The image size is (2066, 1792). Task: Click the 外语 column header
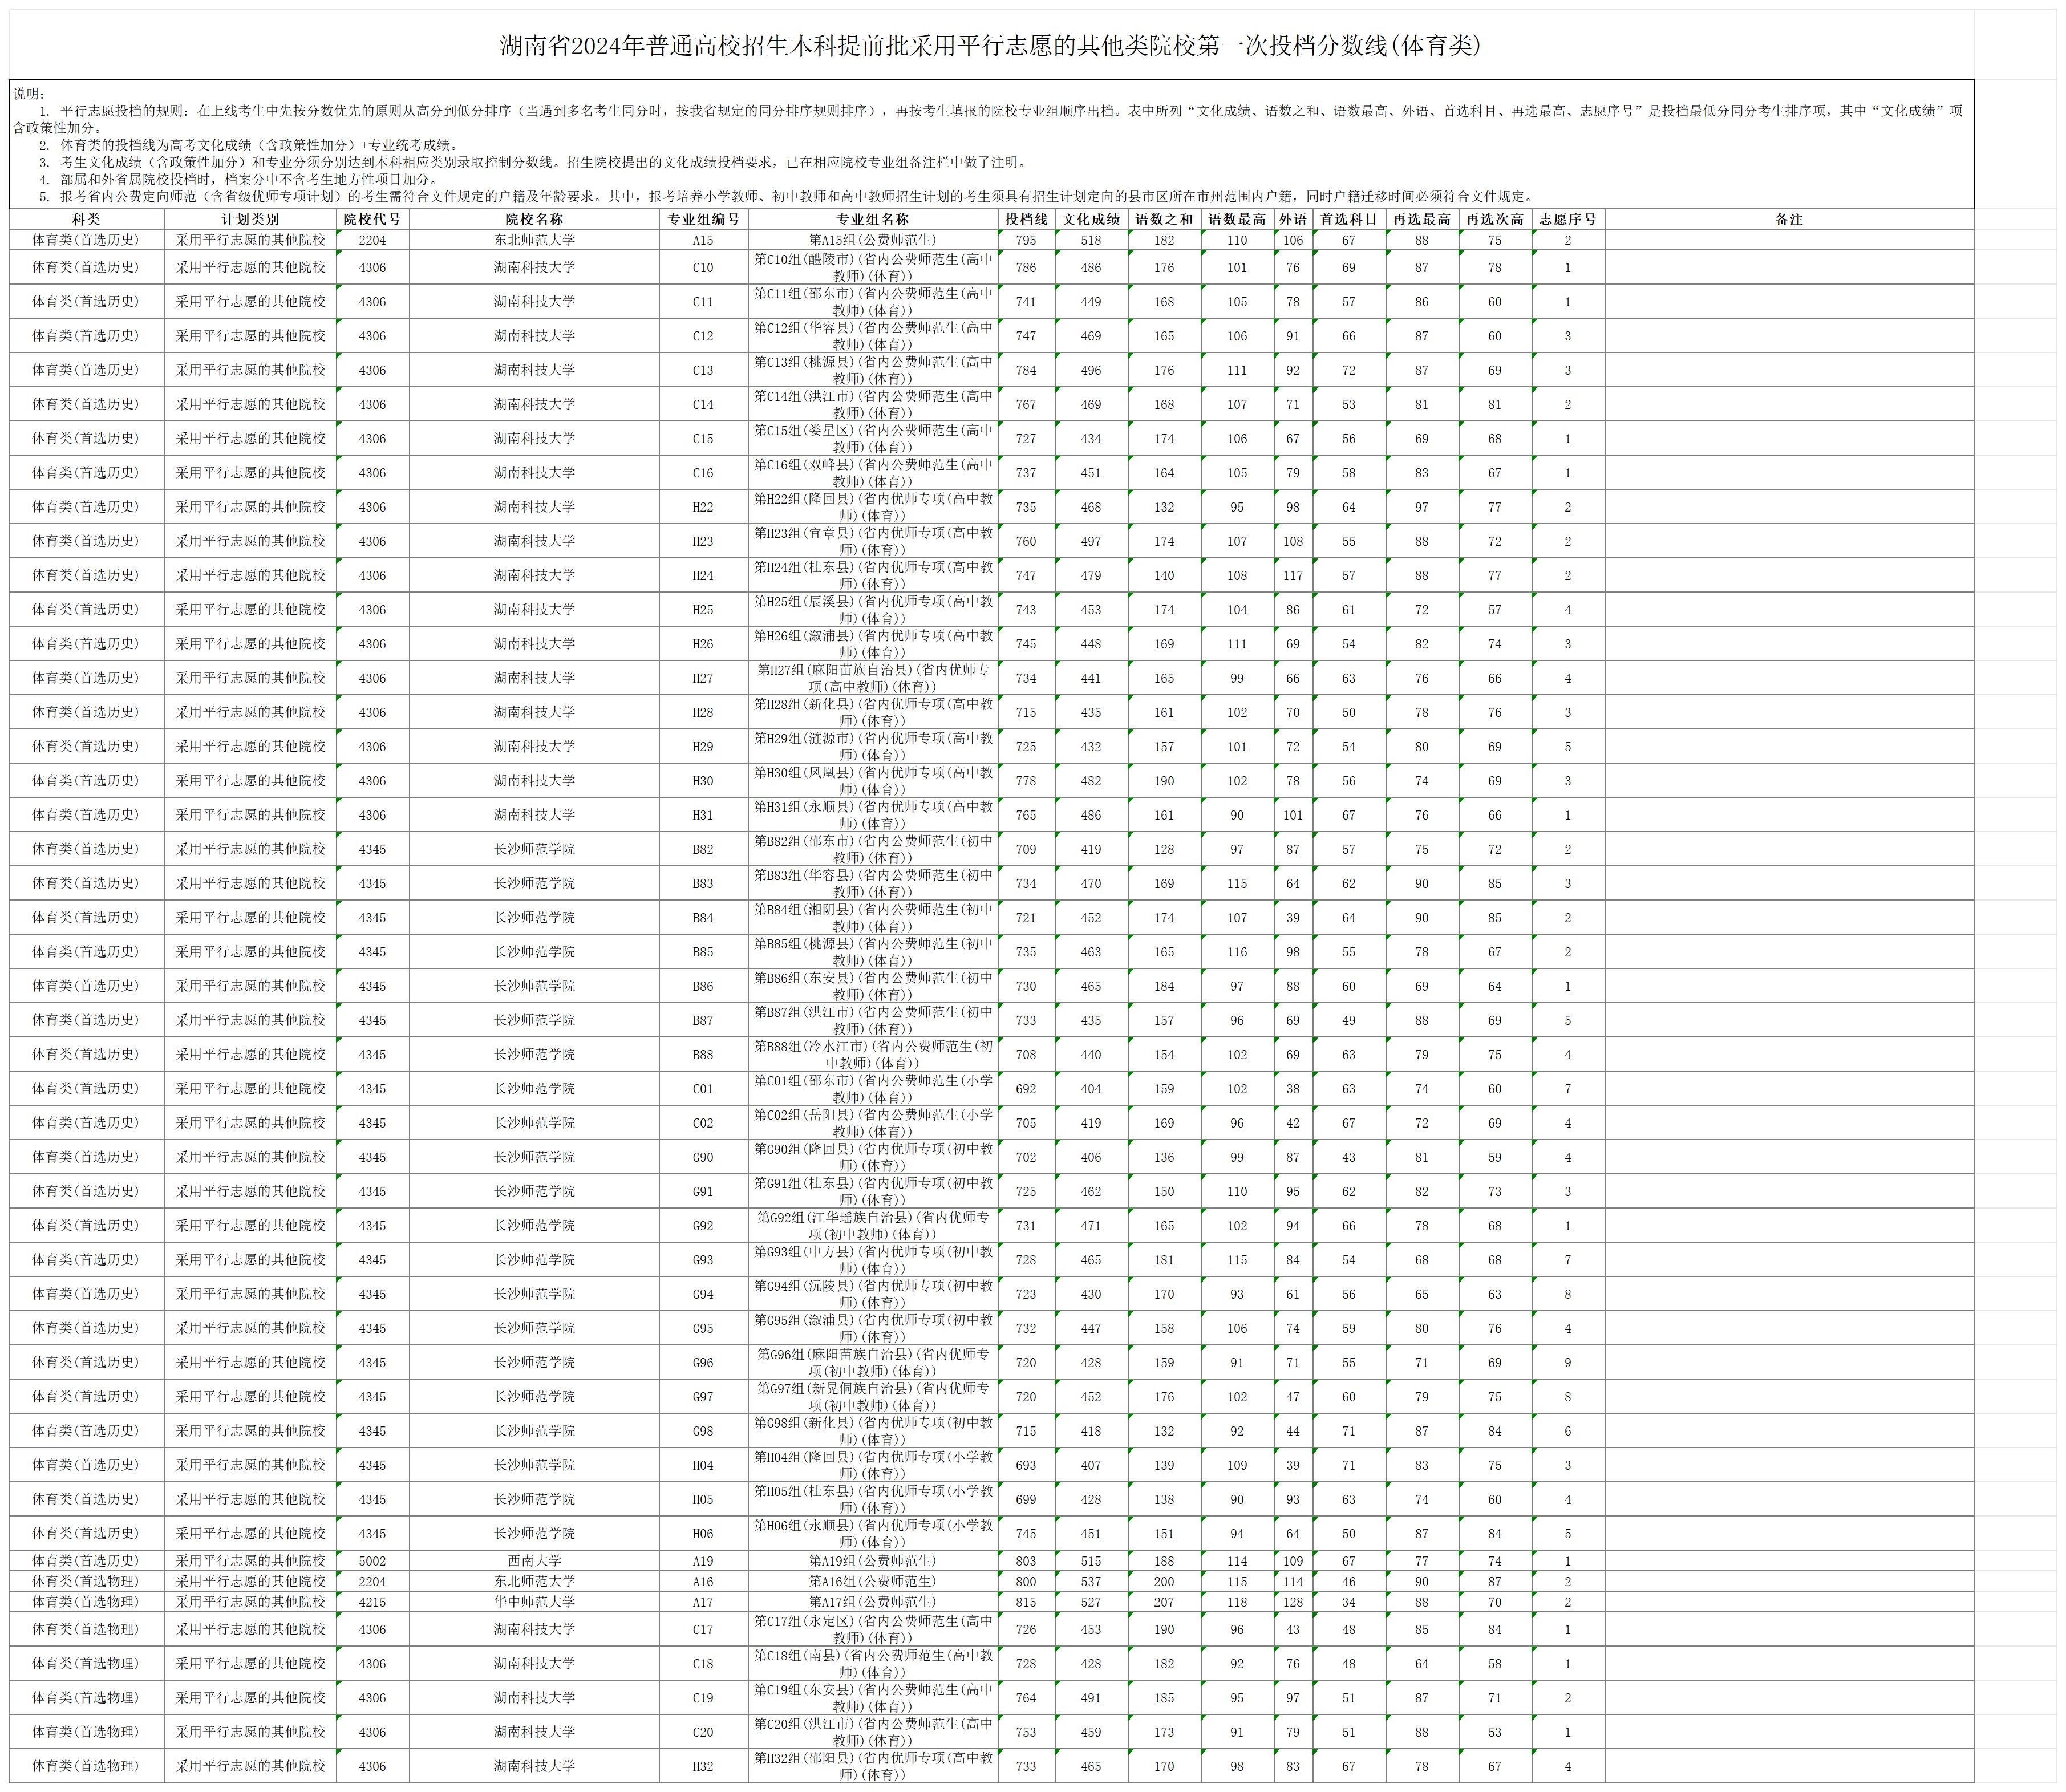1293,219
